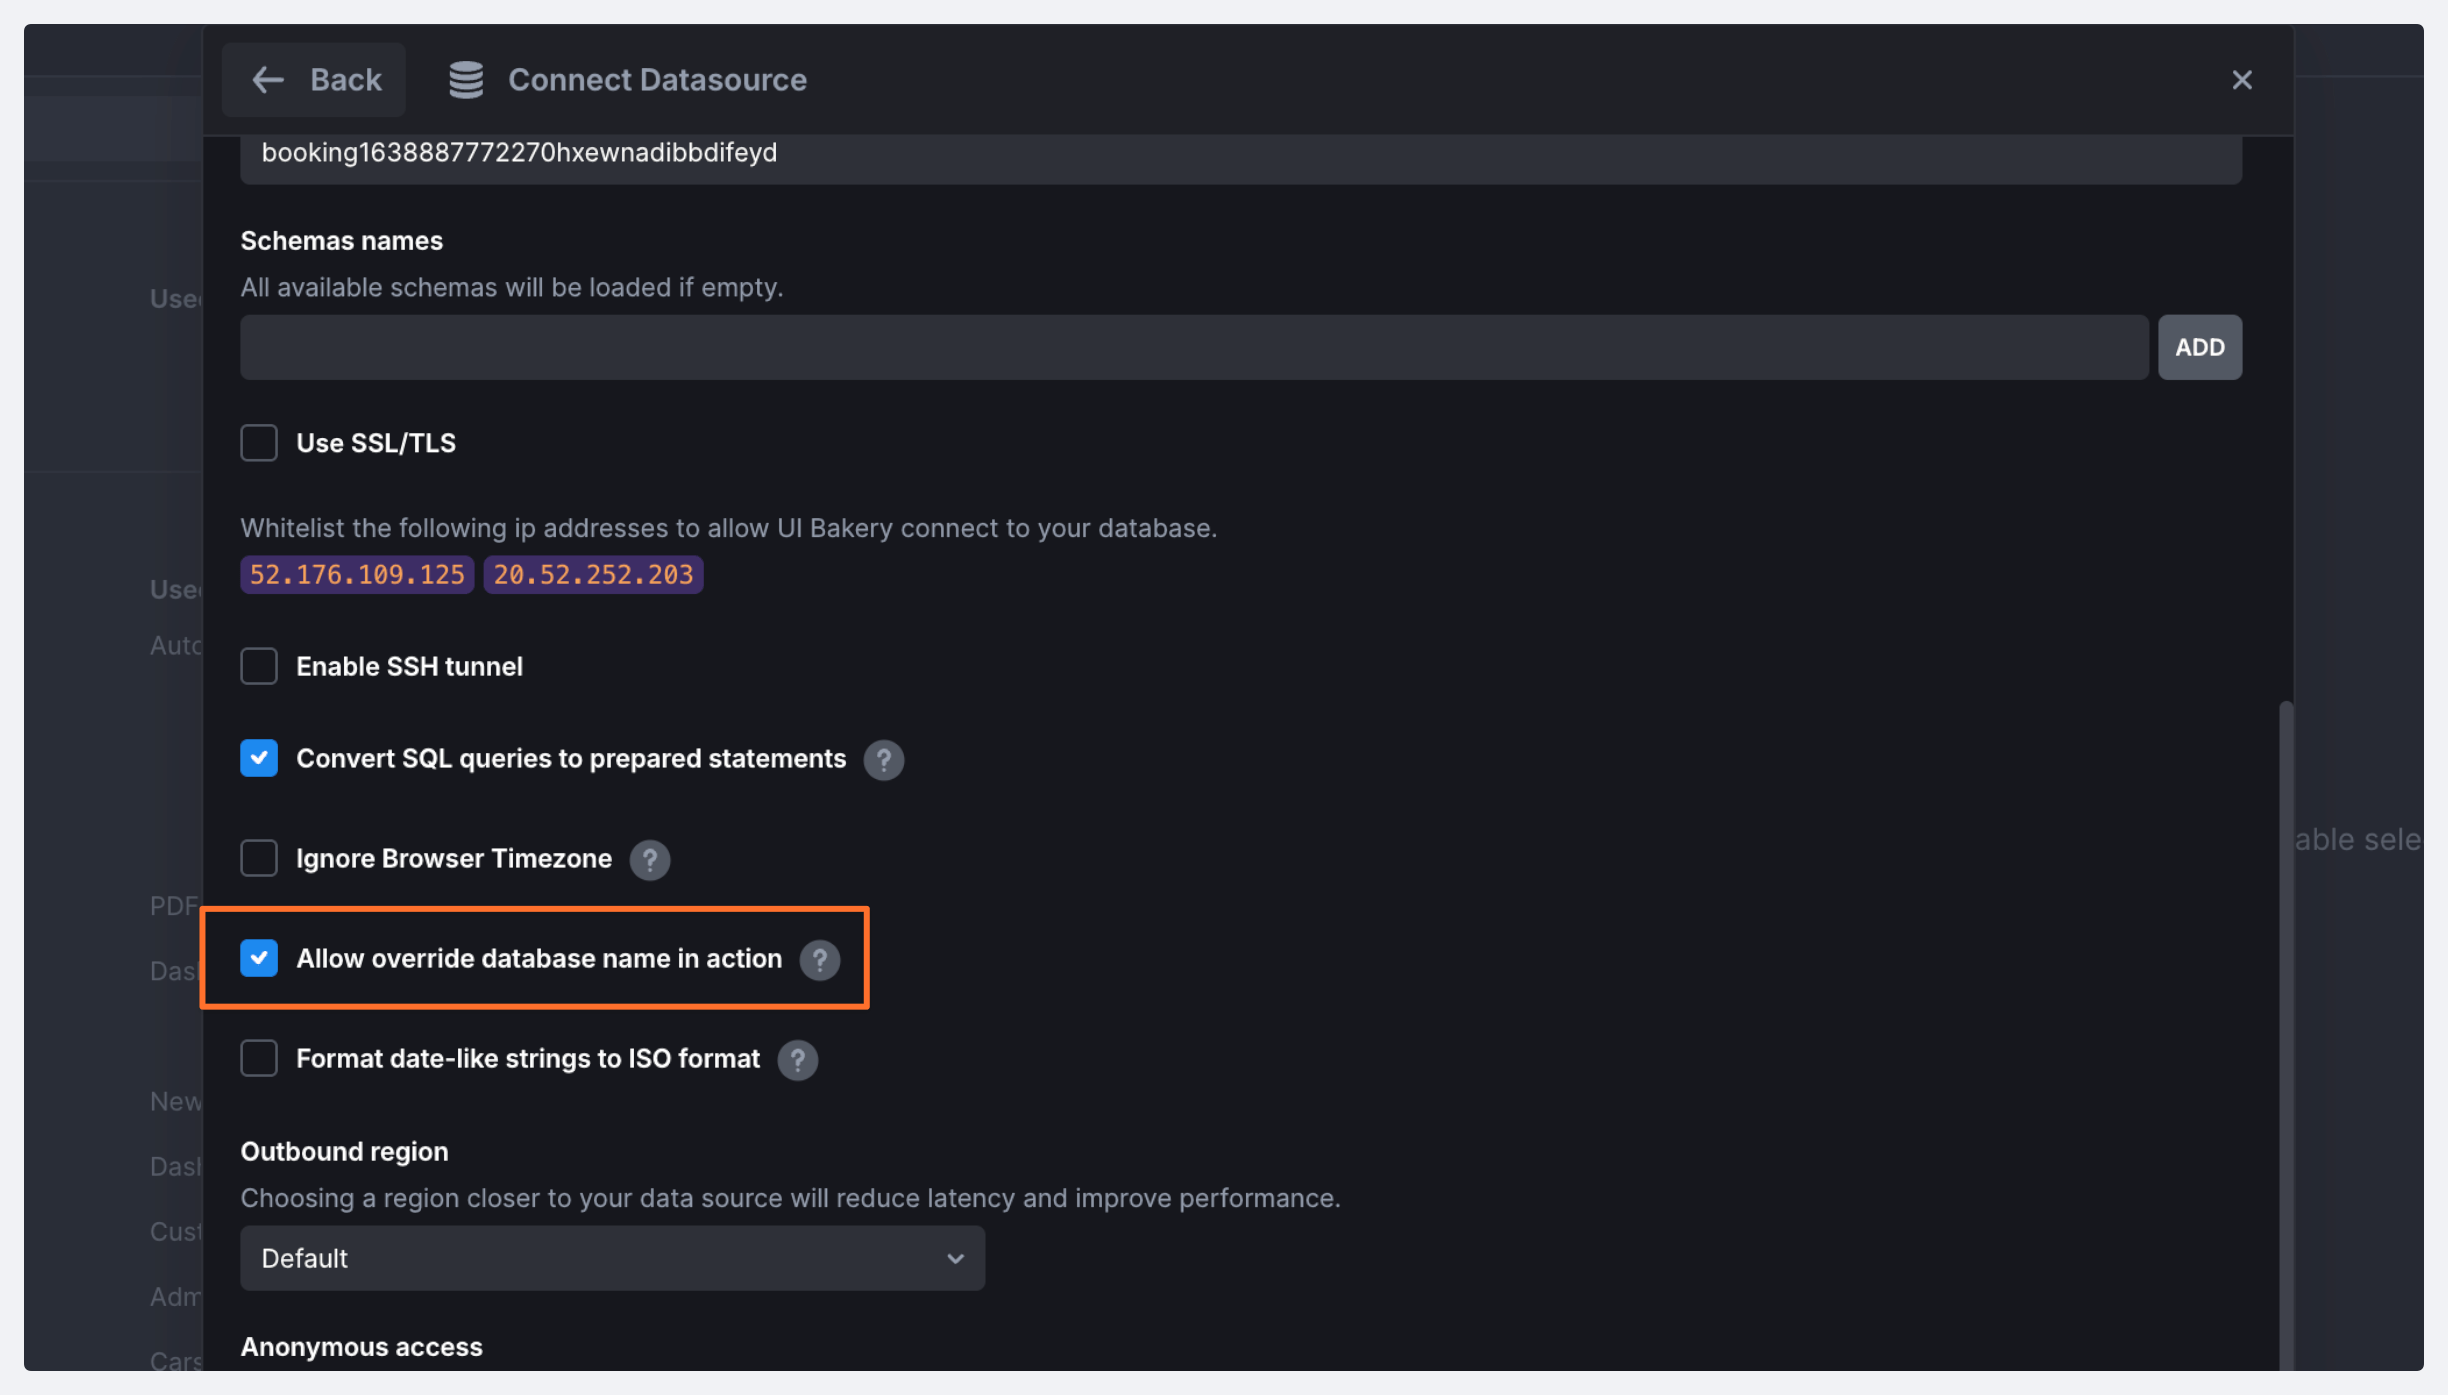Viewport: 2448px width, 1395px height.
Task: Check Ignore Browser Timezone
Action: click(x=259, y=858)
